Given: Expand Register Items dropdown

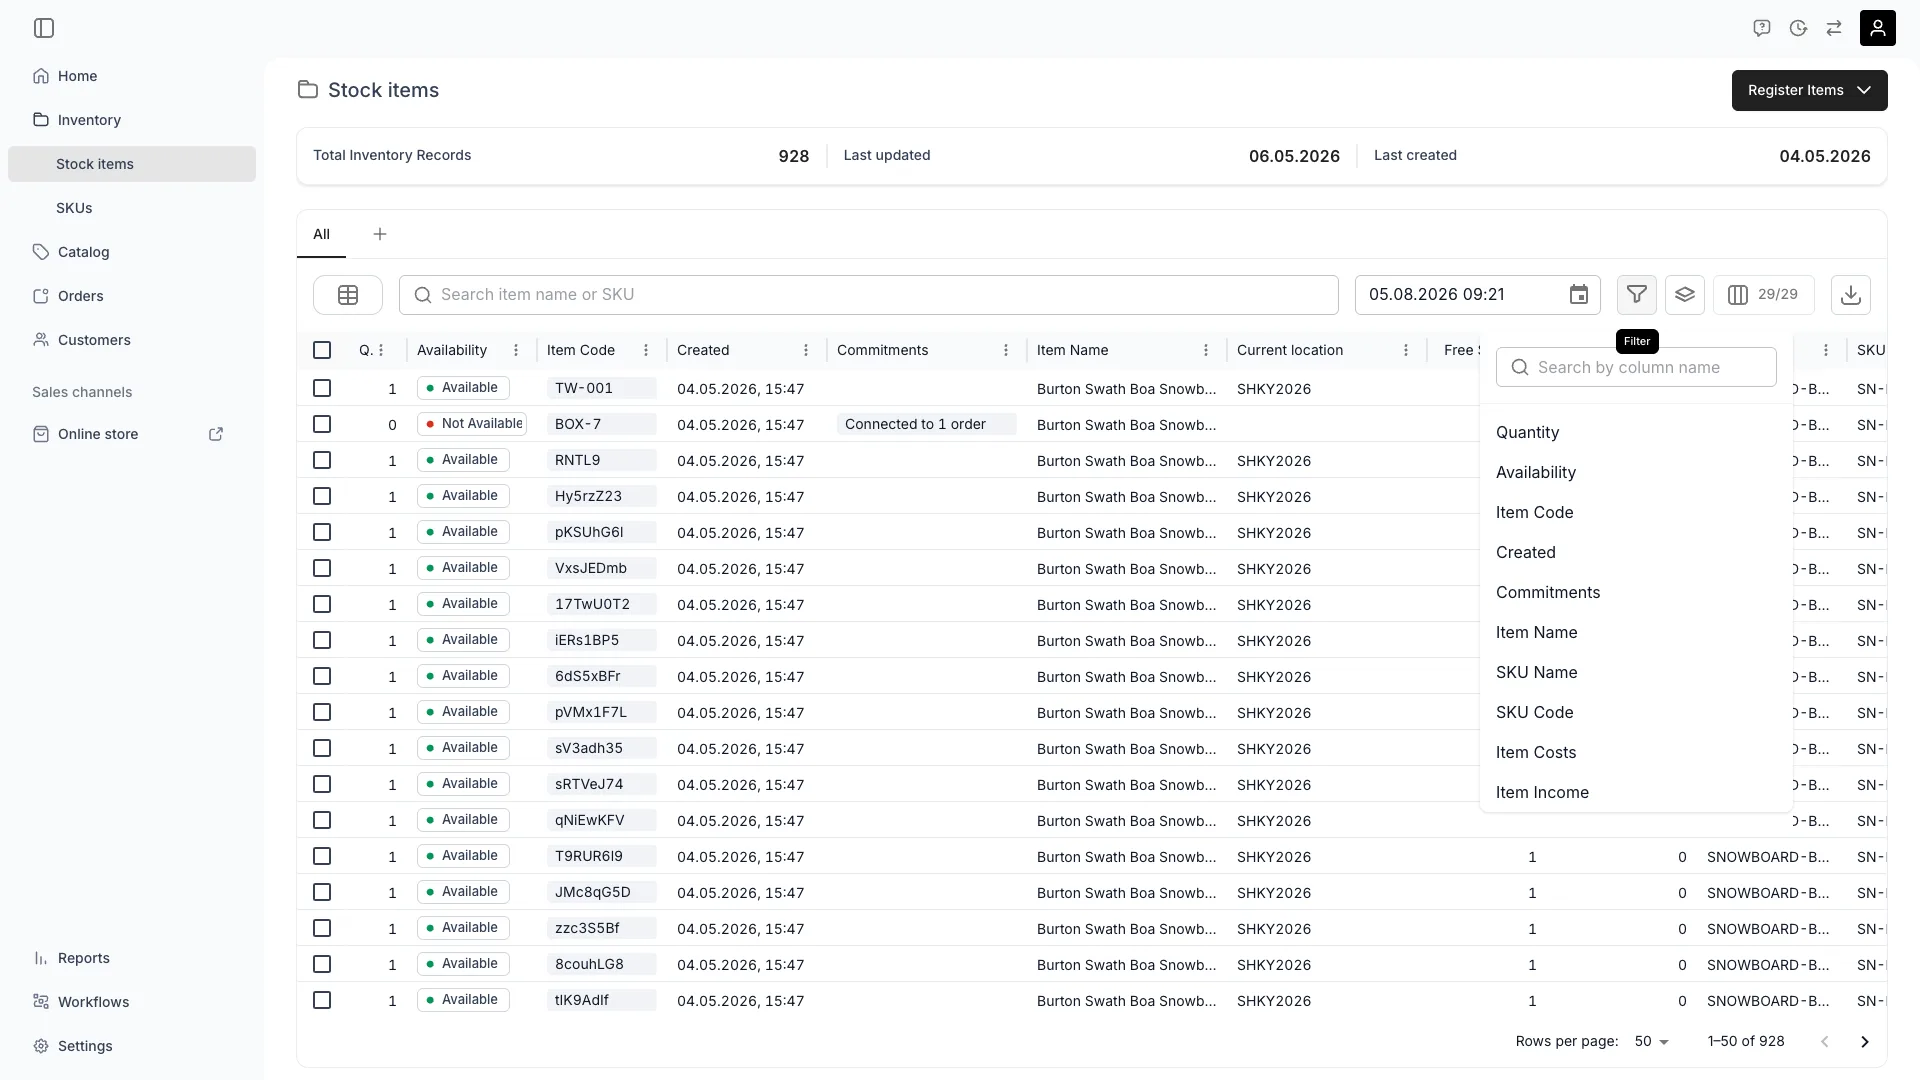Looking at the screenshot, I should (x=1809, y=90).
